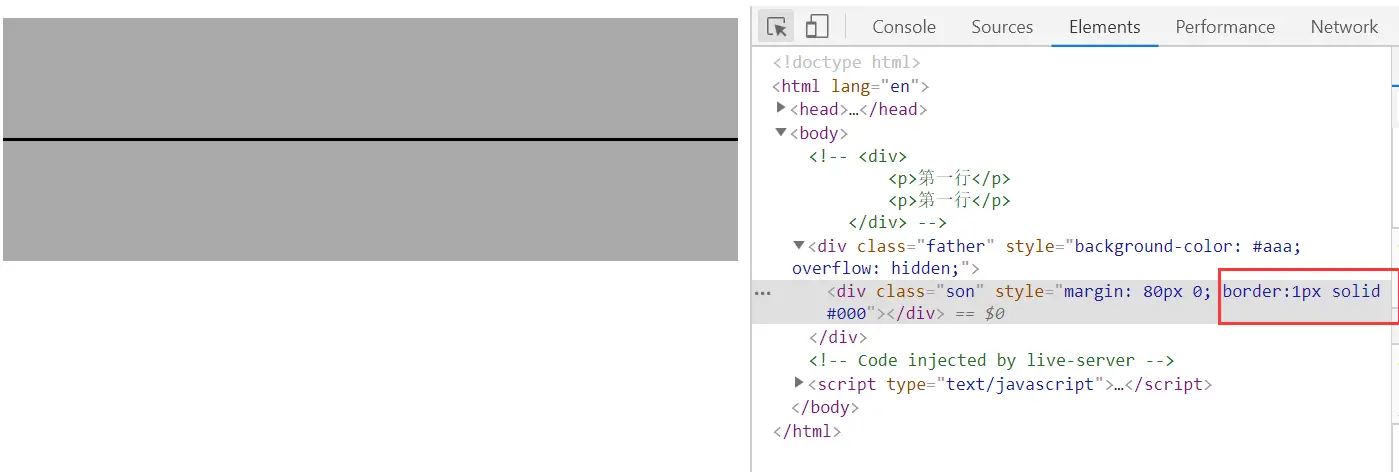1399x472 pixels.
Task: Open the Console tab
Action: [x=904, y=27]
